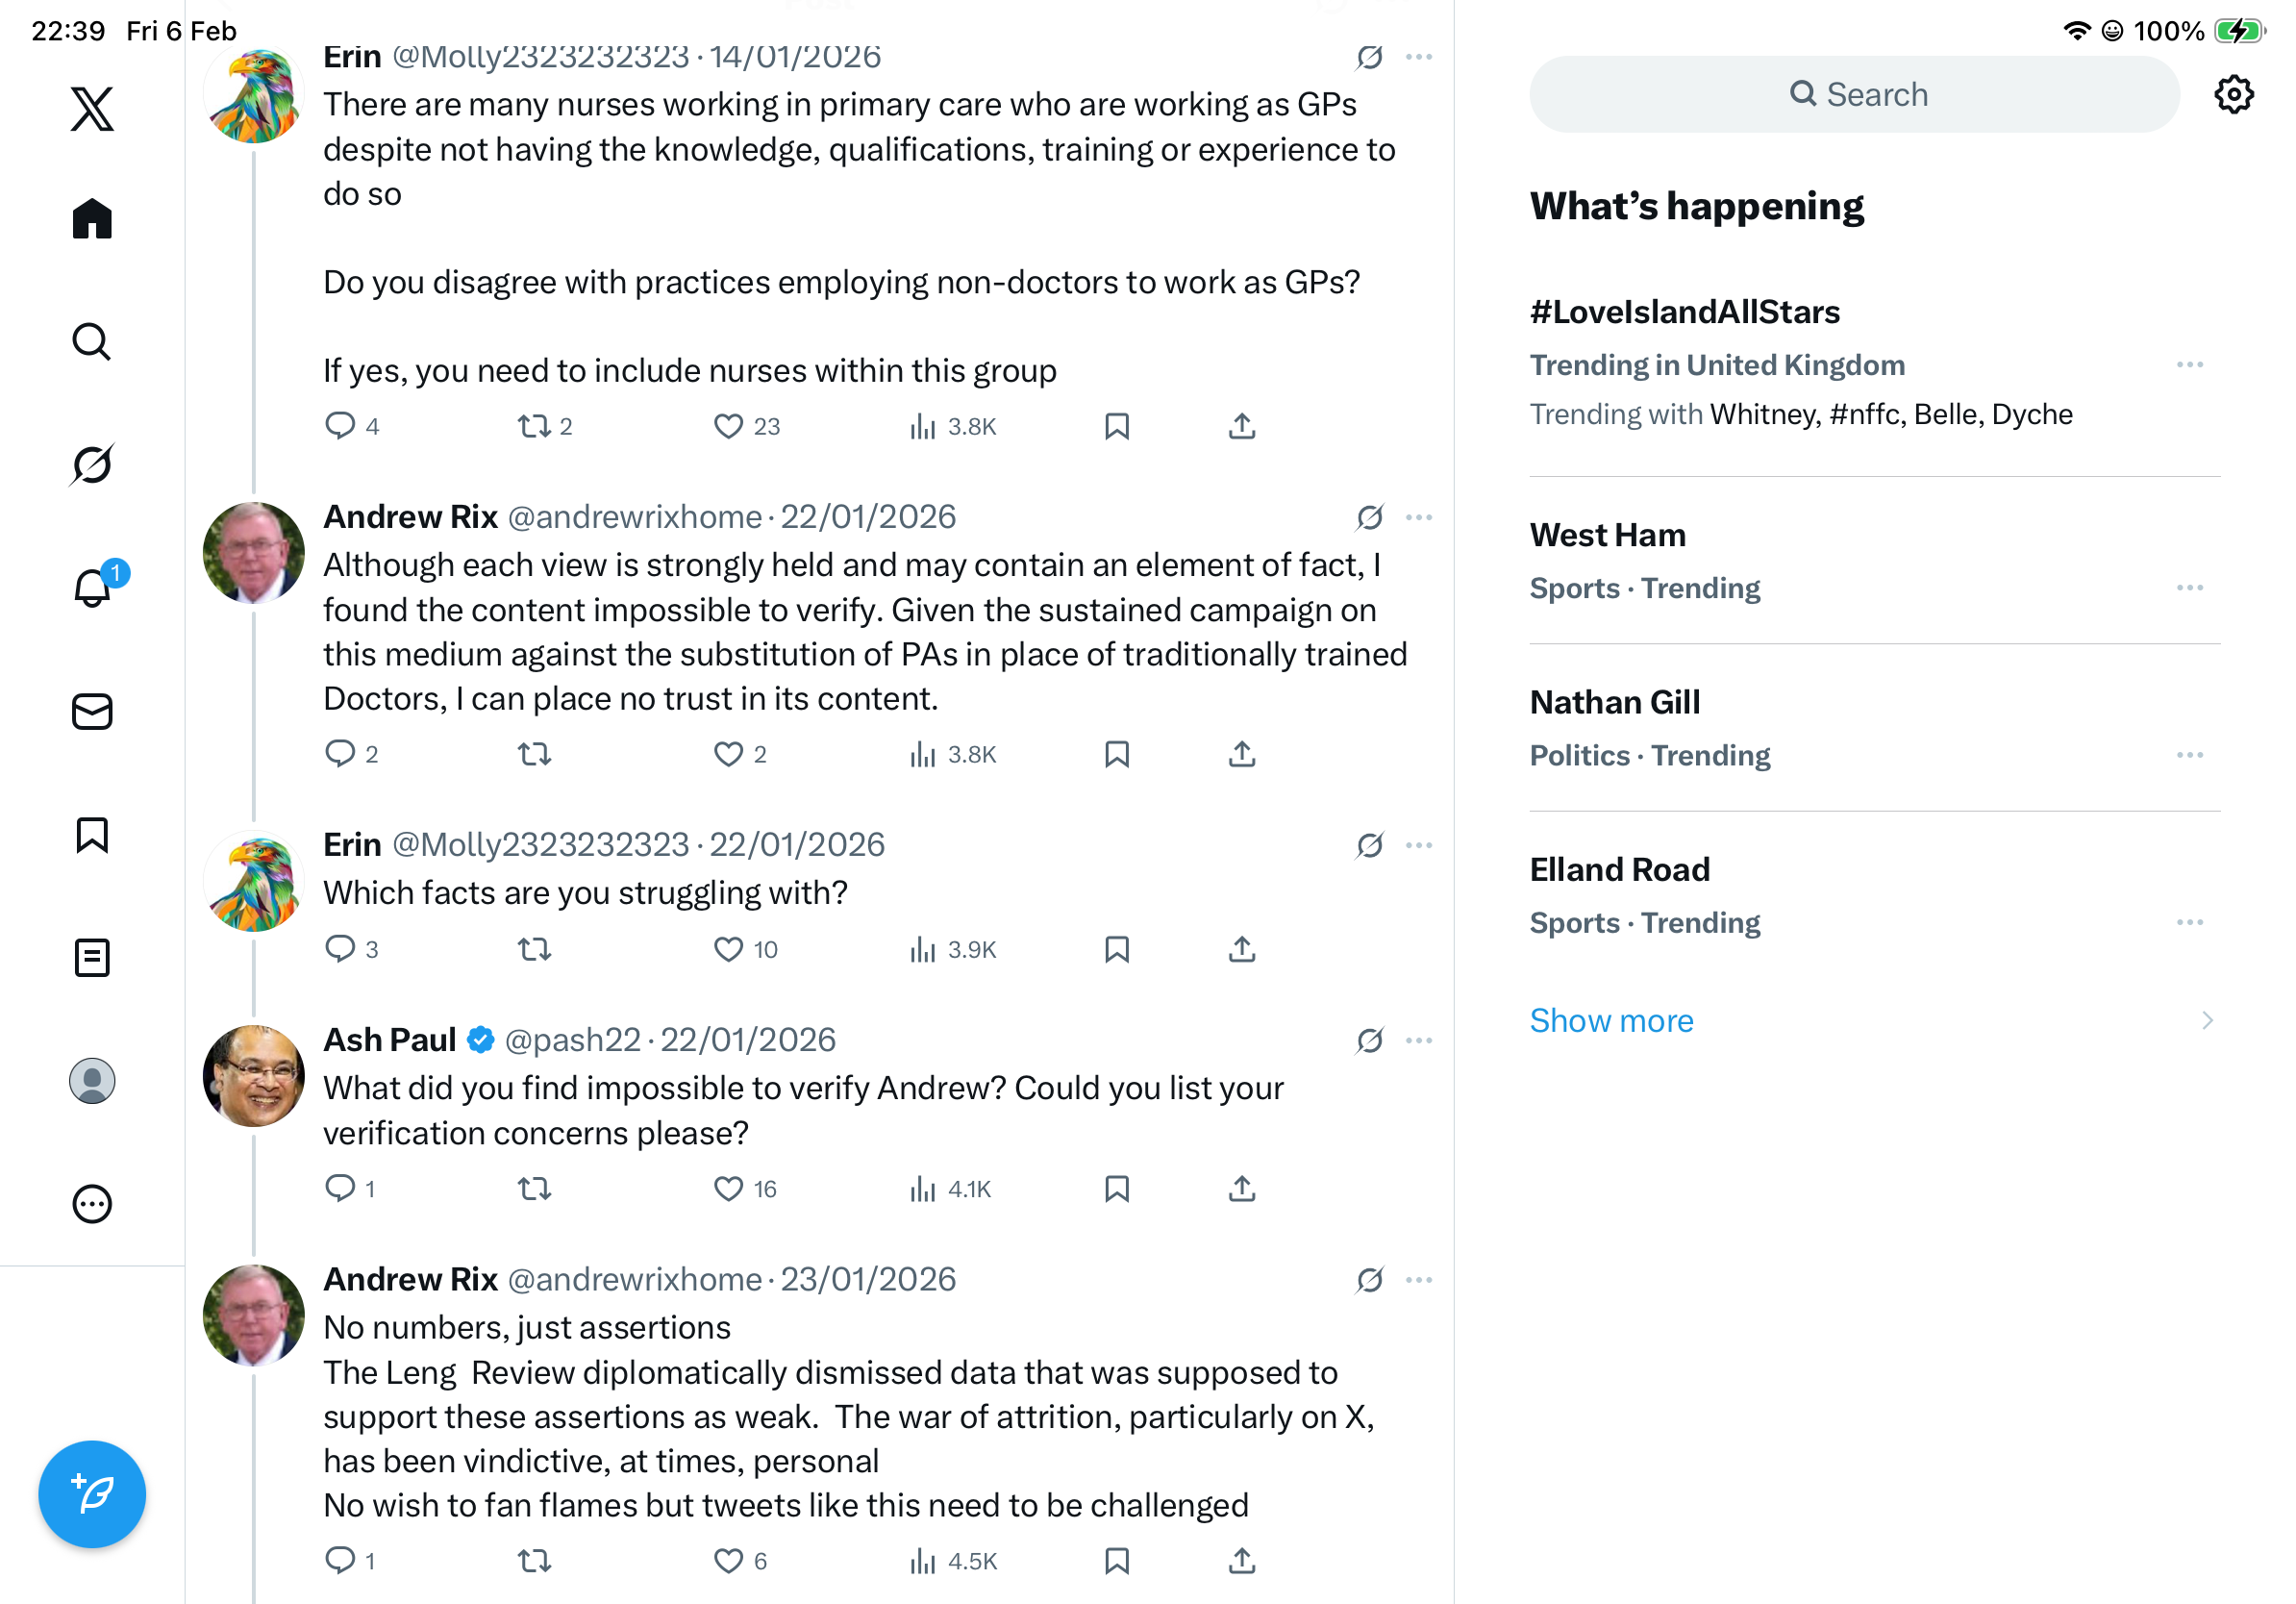Image resolution: width=2296 pixels, height=1604 pixels.
Task: Open the West Ham trending topic
Action: (x=1607, y=536)
